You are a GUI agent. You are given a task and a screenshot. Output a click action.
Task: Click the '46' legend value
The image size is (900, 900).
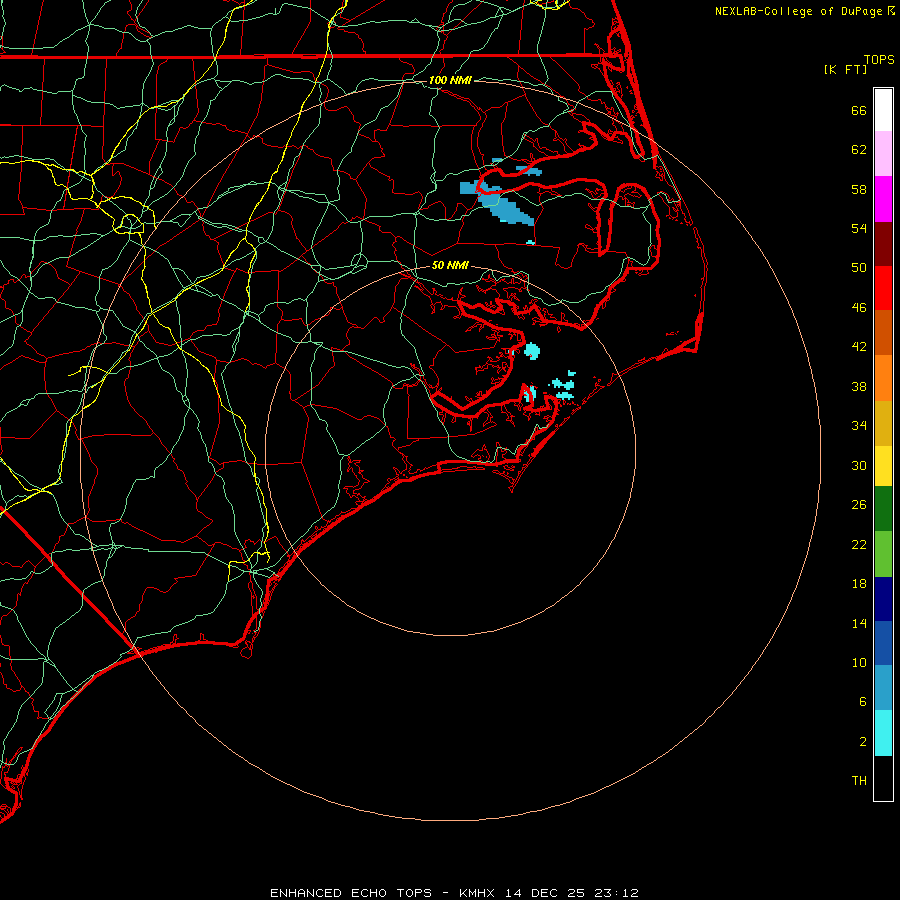pos(859,307)
